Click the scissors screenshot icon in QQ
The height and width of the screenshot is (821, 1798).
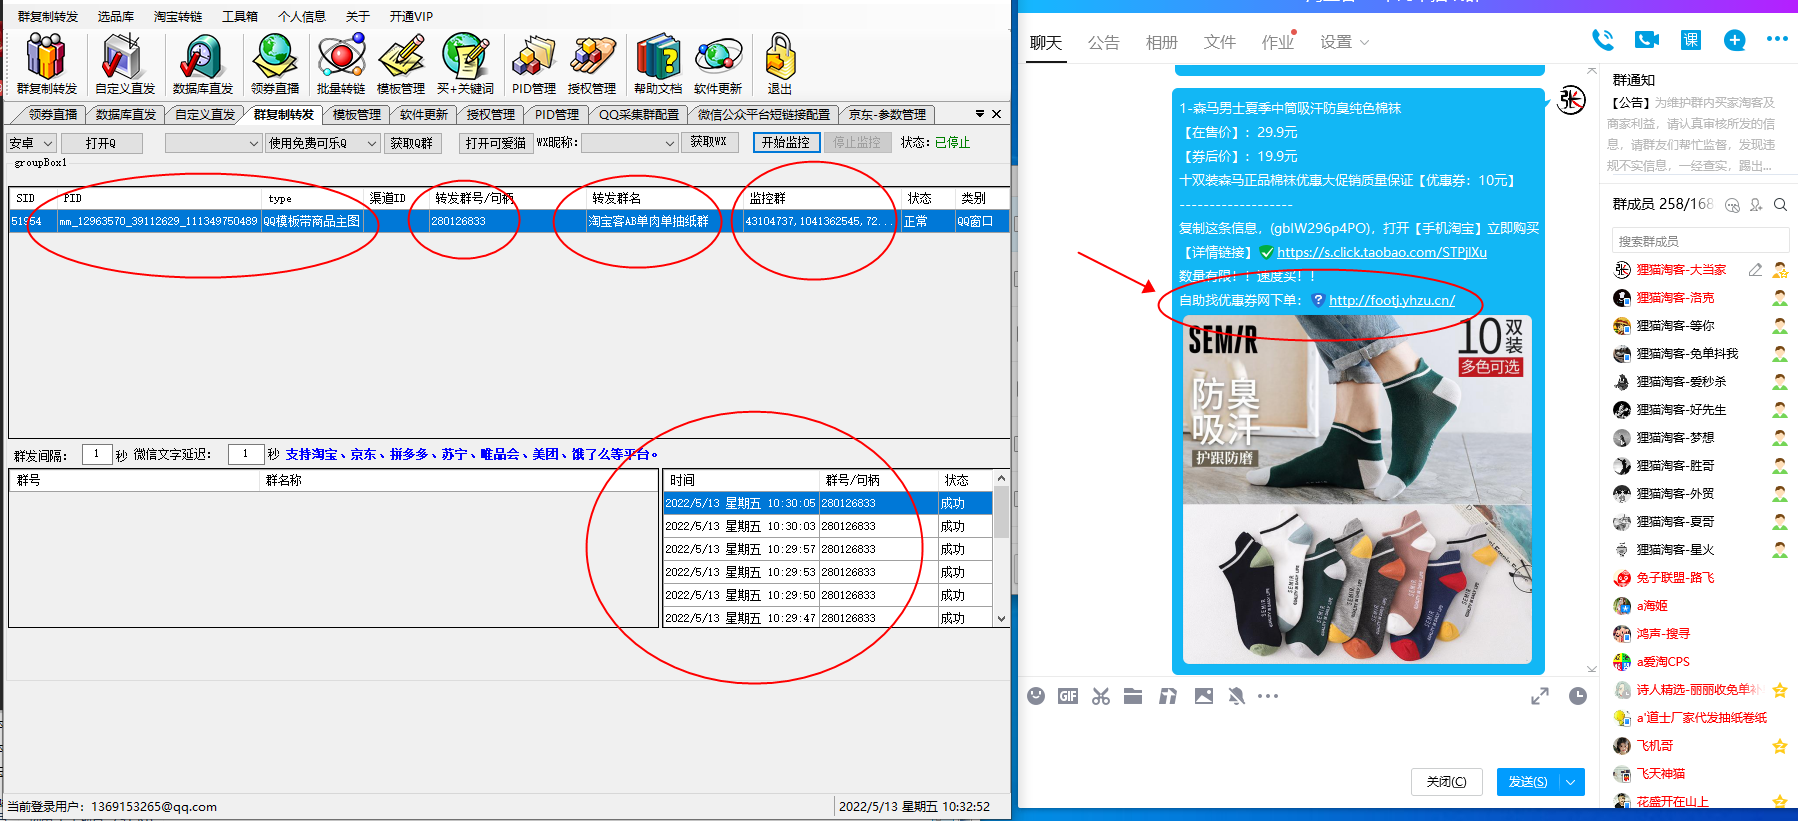pyautogui.click(x=1101, y=696)
